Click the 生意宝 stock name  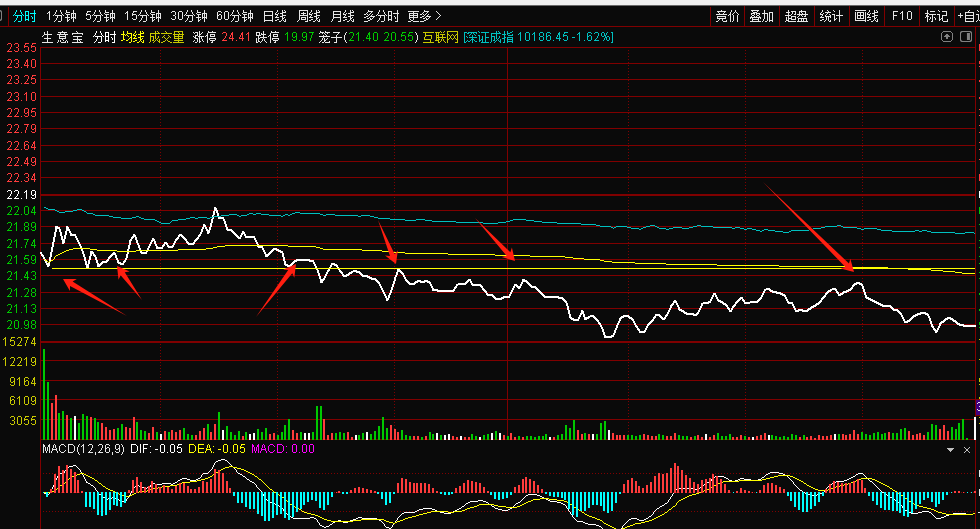coord(62,38)
